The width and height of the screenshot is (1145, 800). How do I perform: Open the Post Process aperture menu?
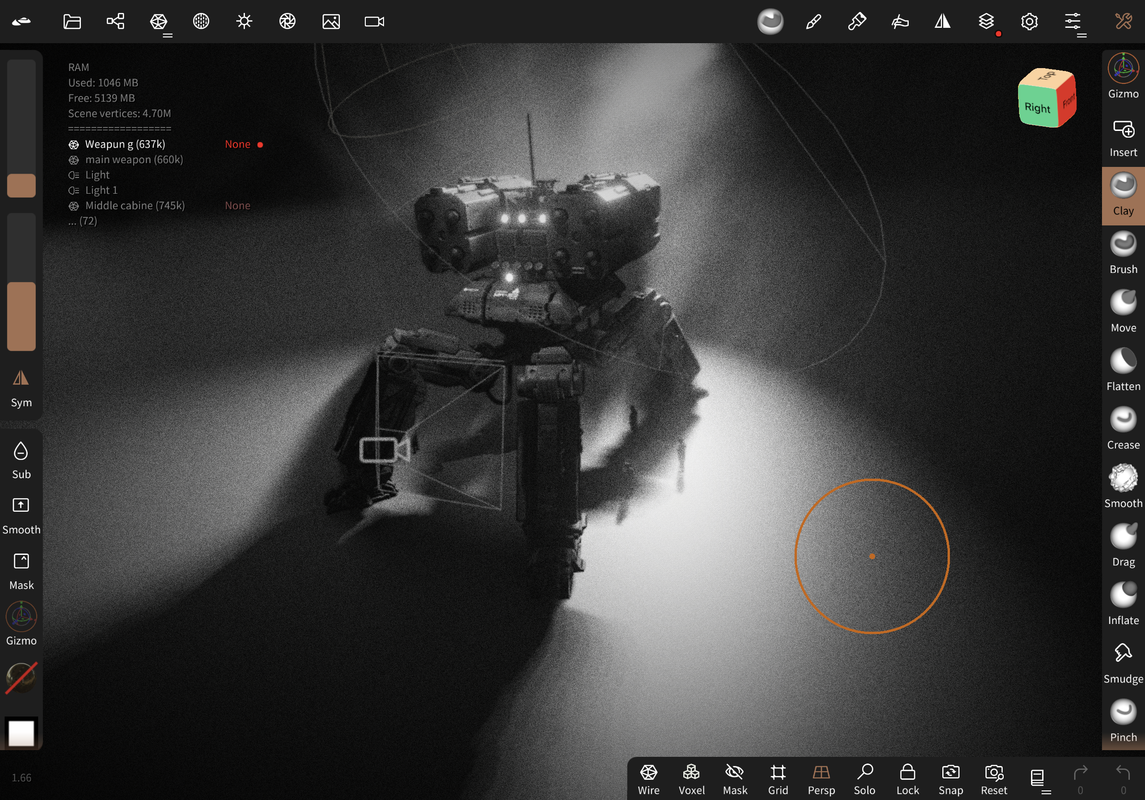pyautogui.click(x=288, y=21)
